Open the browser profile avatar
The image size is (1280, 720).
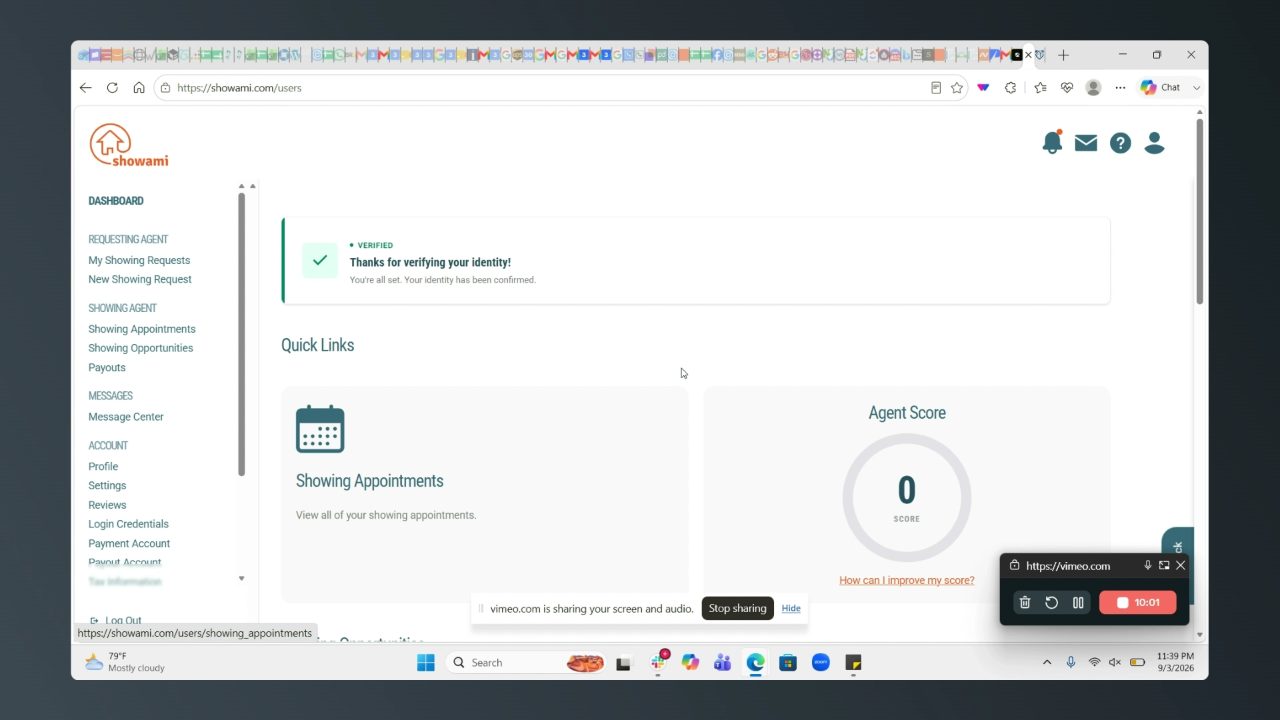pos(1093,88)
